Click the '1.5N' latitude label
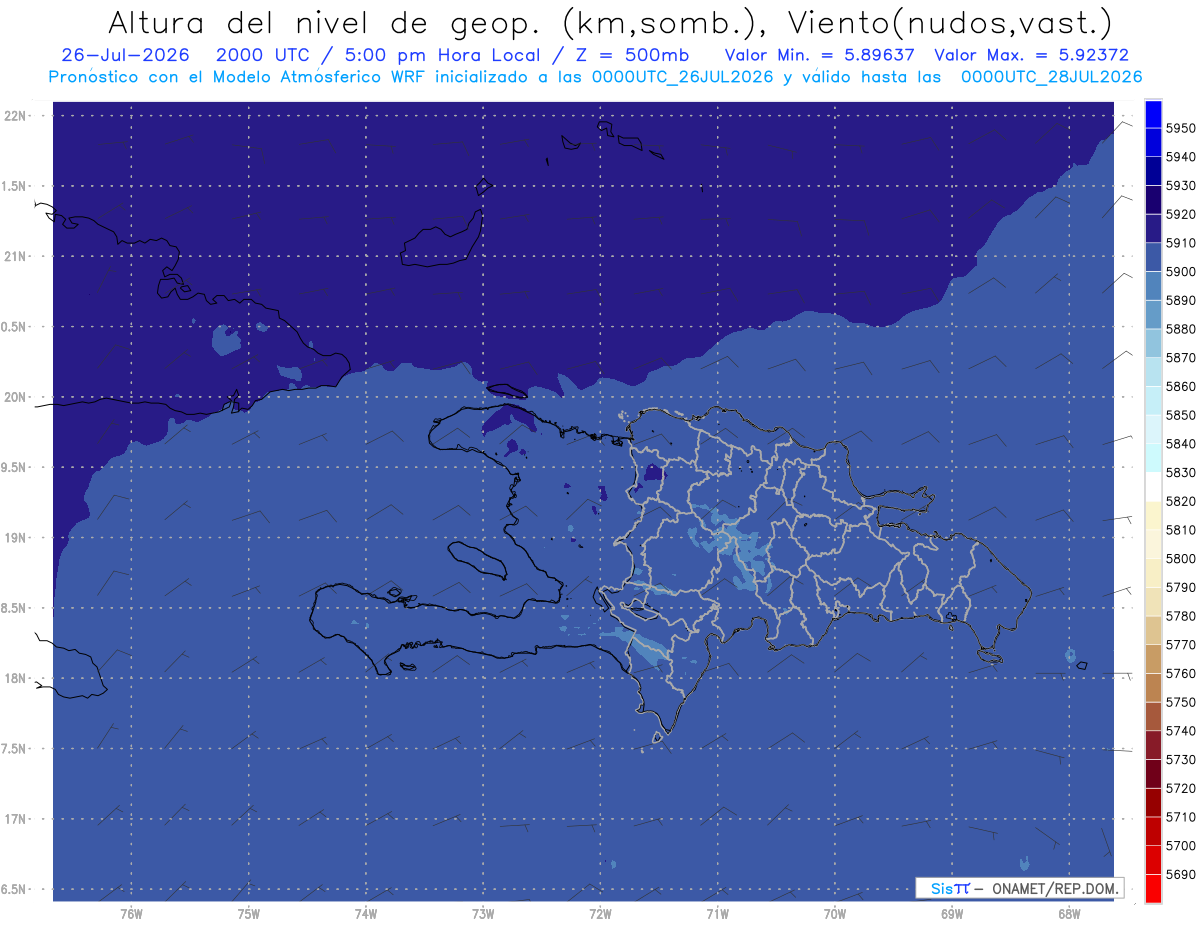The width and height of the screenshot is (1200, 927). [15, 186]
